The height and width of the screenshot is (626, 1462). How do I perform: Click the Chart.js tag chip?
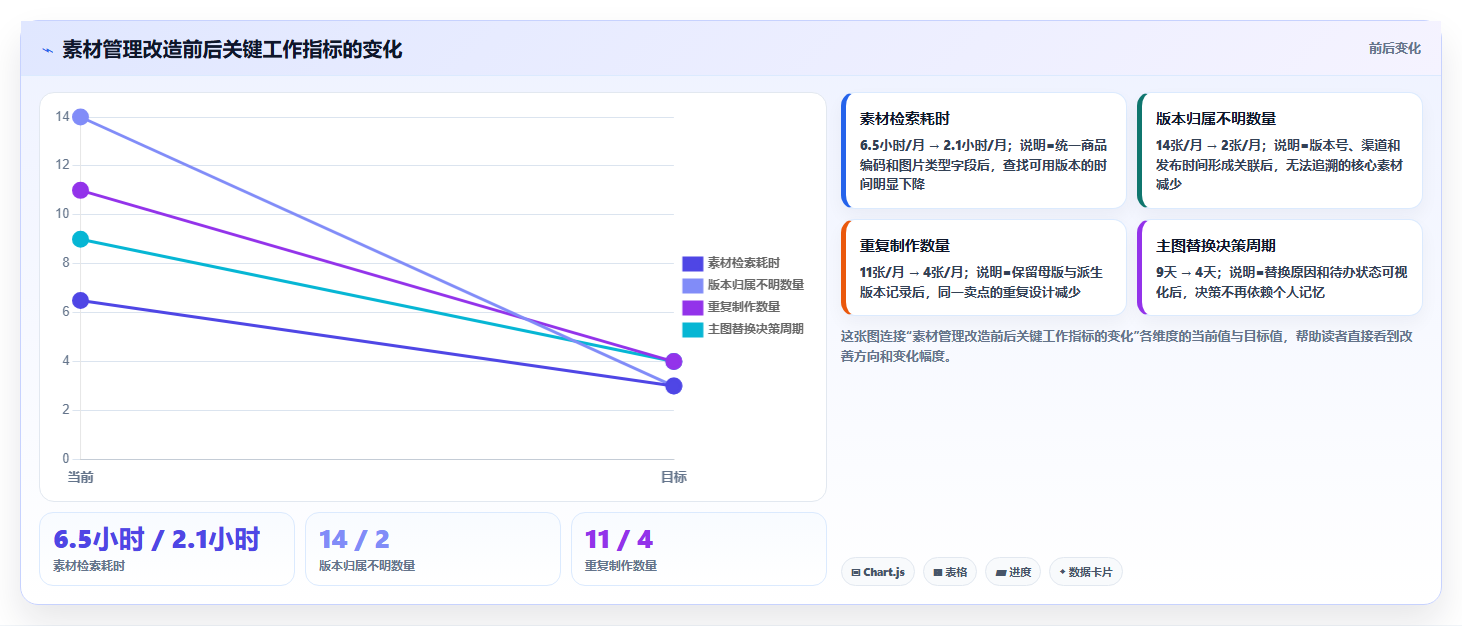877,572
